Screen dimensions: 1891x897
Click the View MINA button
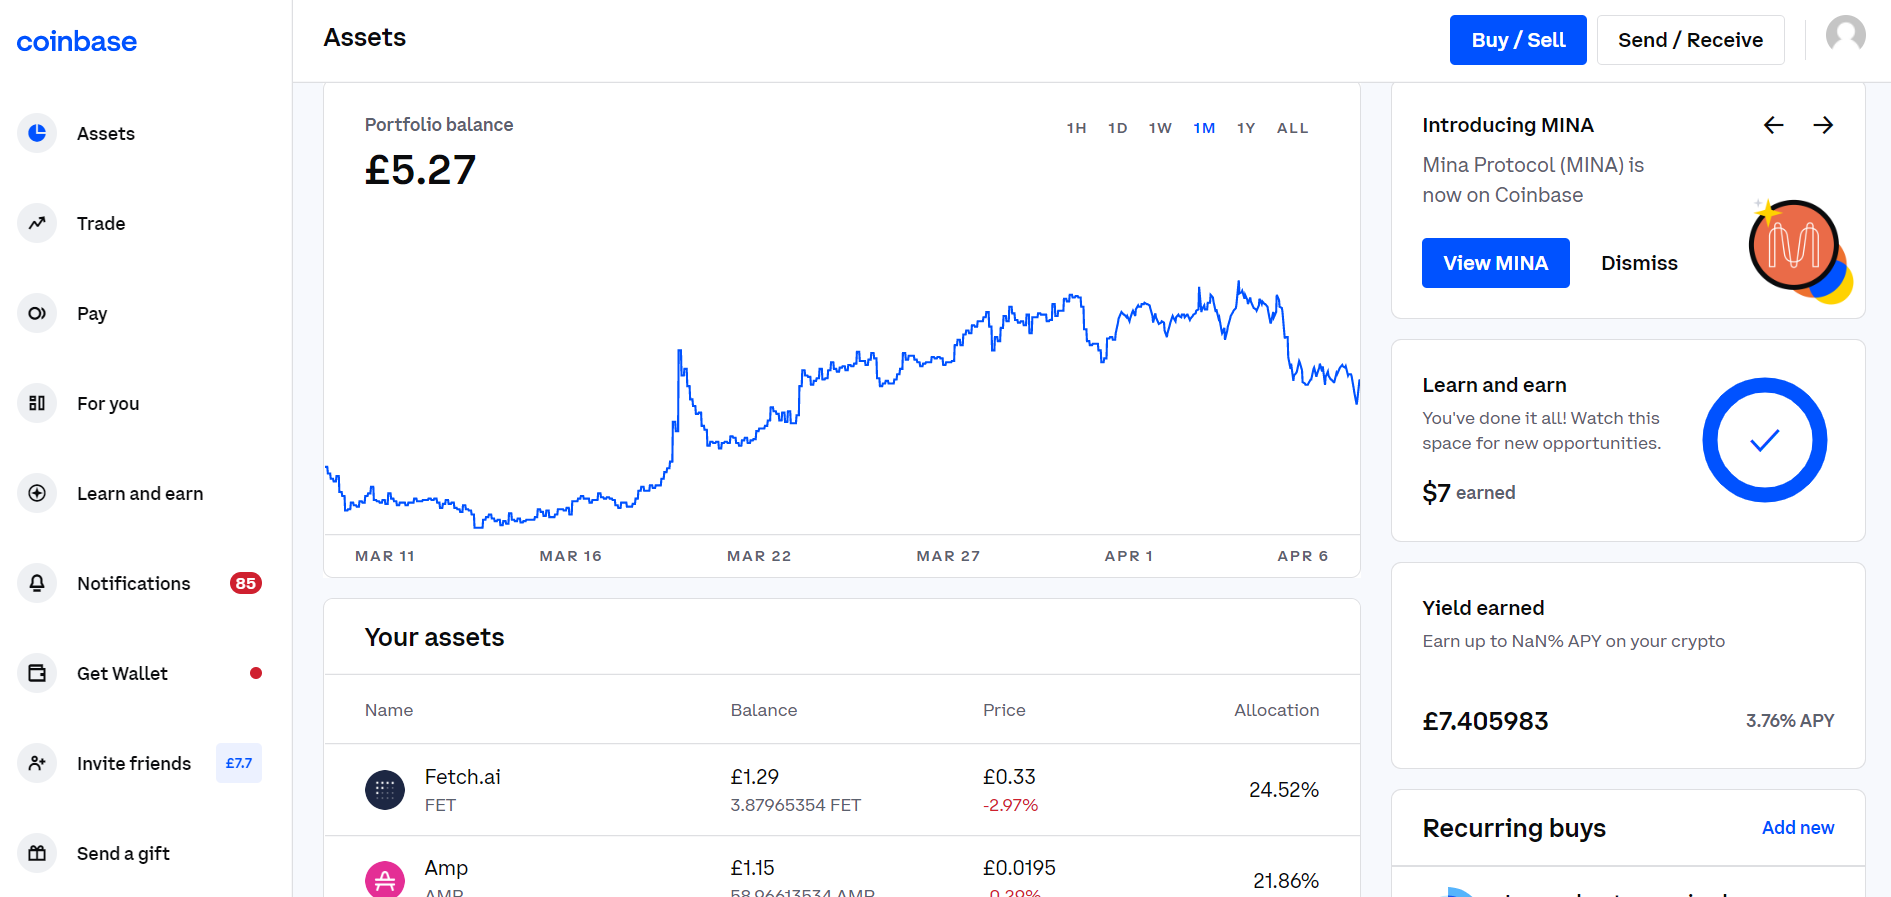pos(1495,263)
